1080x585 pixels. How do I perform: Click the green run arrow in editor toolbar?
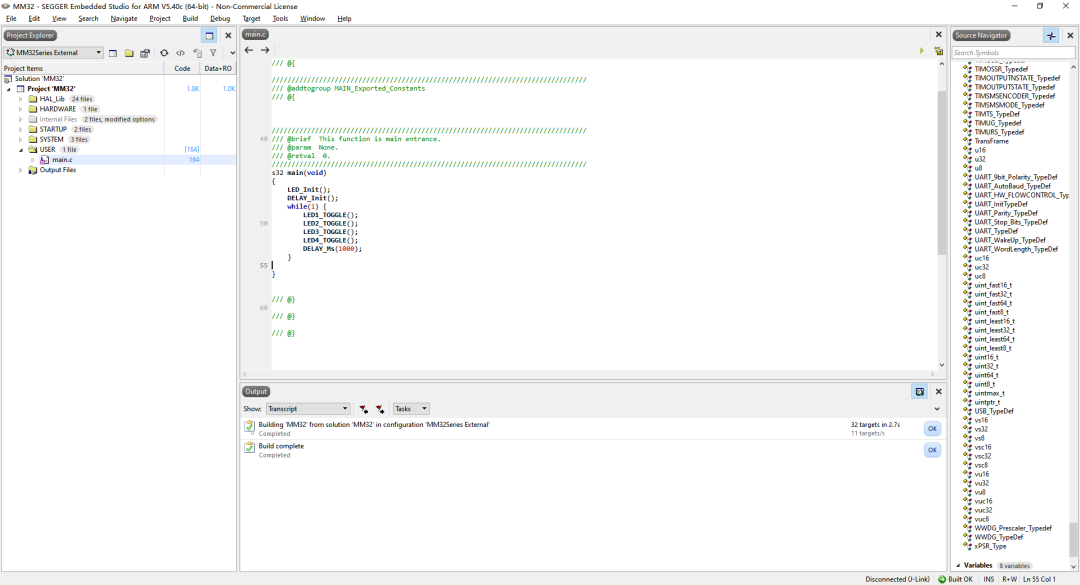point(922,51)
